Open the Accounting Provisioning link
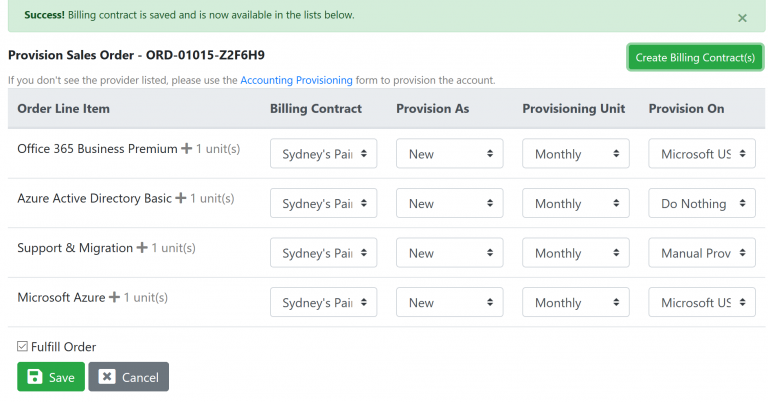 click(x=296, y=80)
